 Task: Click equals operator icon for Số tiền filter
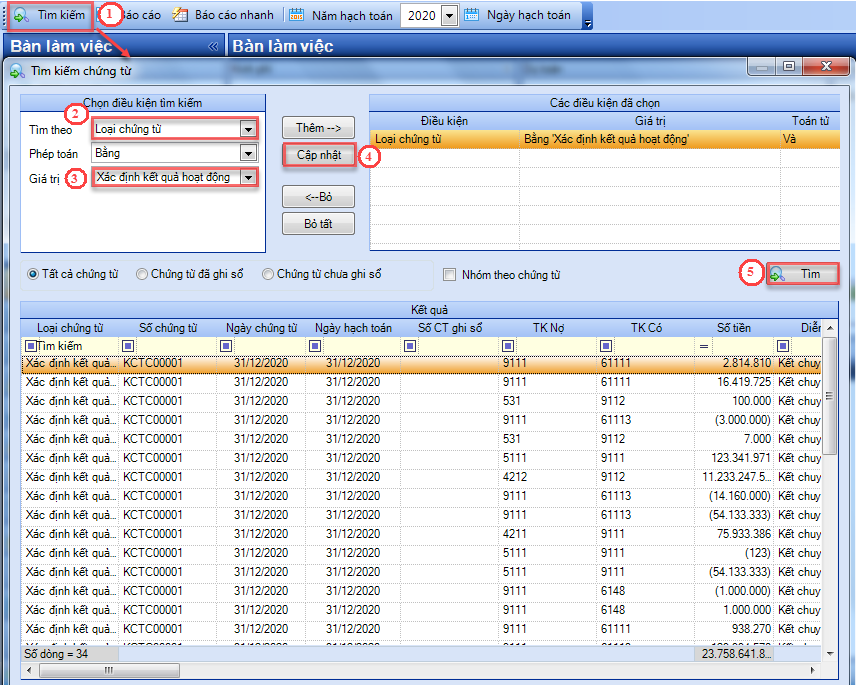pyautogui.click(x=704, y=346)
